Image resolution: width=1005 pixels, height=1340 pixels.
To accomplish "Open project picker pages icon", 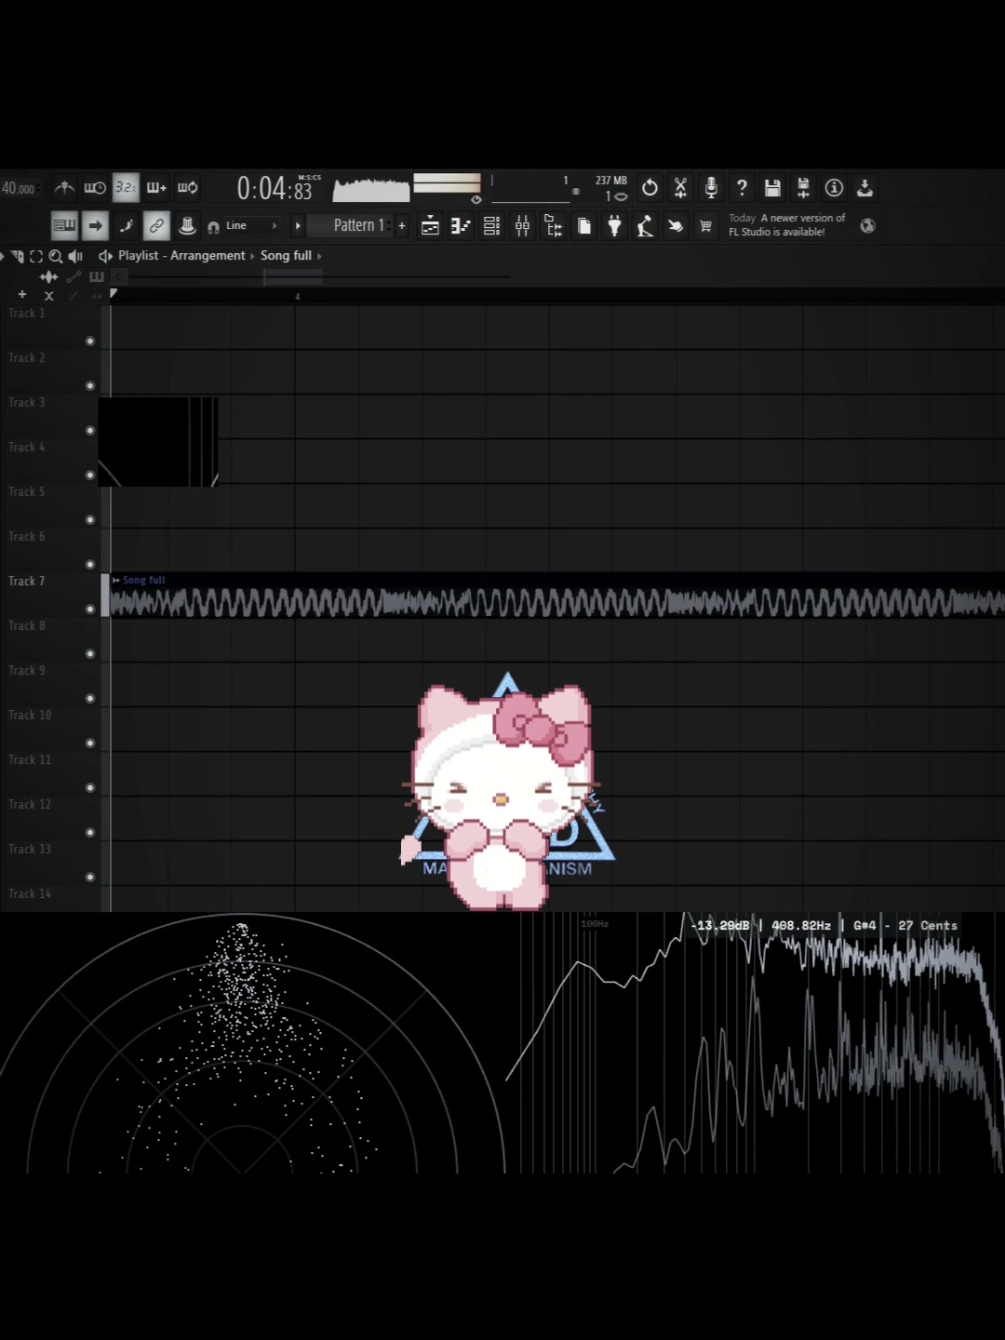I will pos(584,226).
